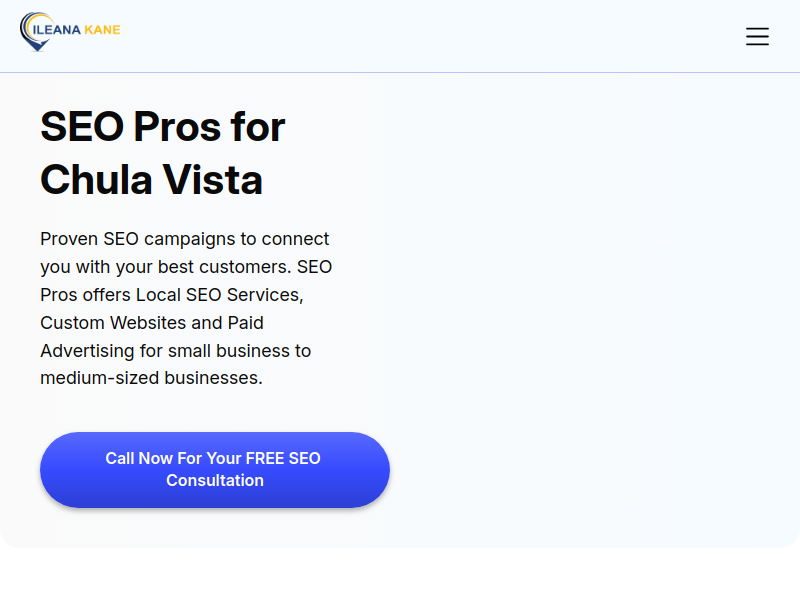This screenshot has width=800, height=600.
Task: Click the blue ILEANA logo word
Action: [x=57, y=30]
